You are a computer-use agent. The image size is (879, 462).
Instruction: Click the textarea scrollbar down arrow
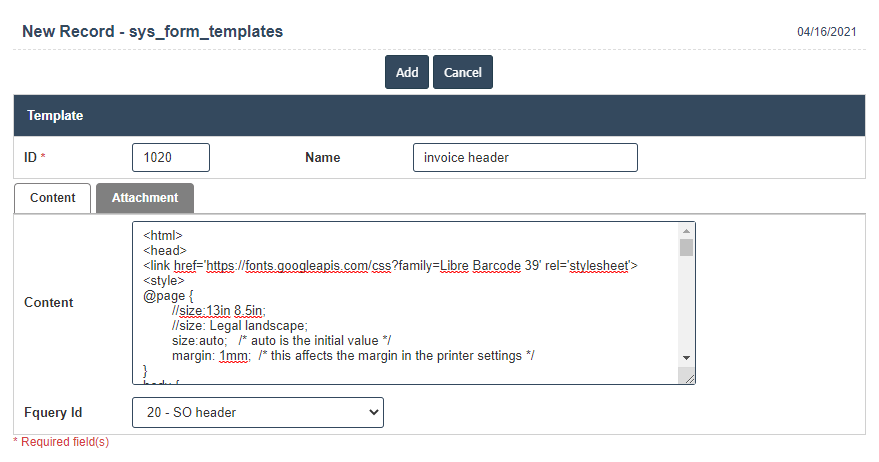686,358
